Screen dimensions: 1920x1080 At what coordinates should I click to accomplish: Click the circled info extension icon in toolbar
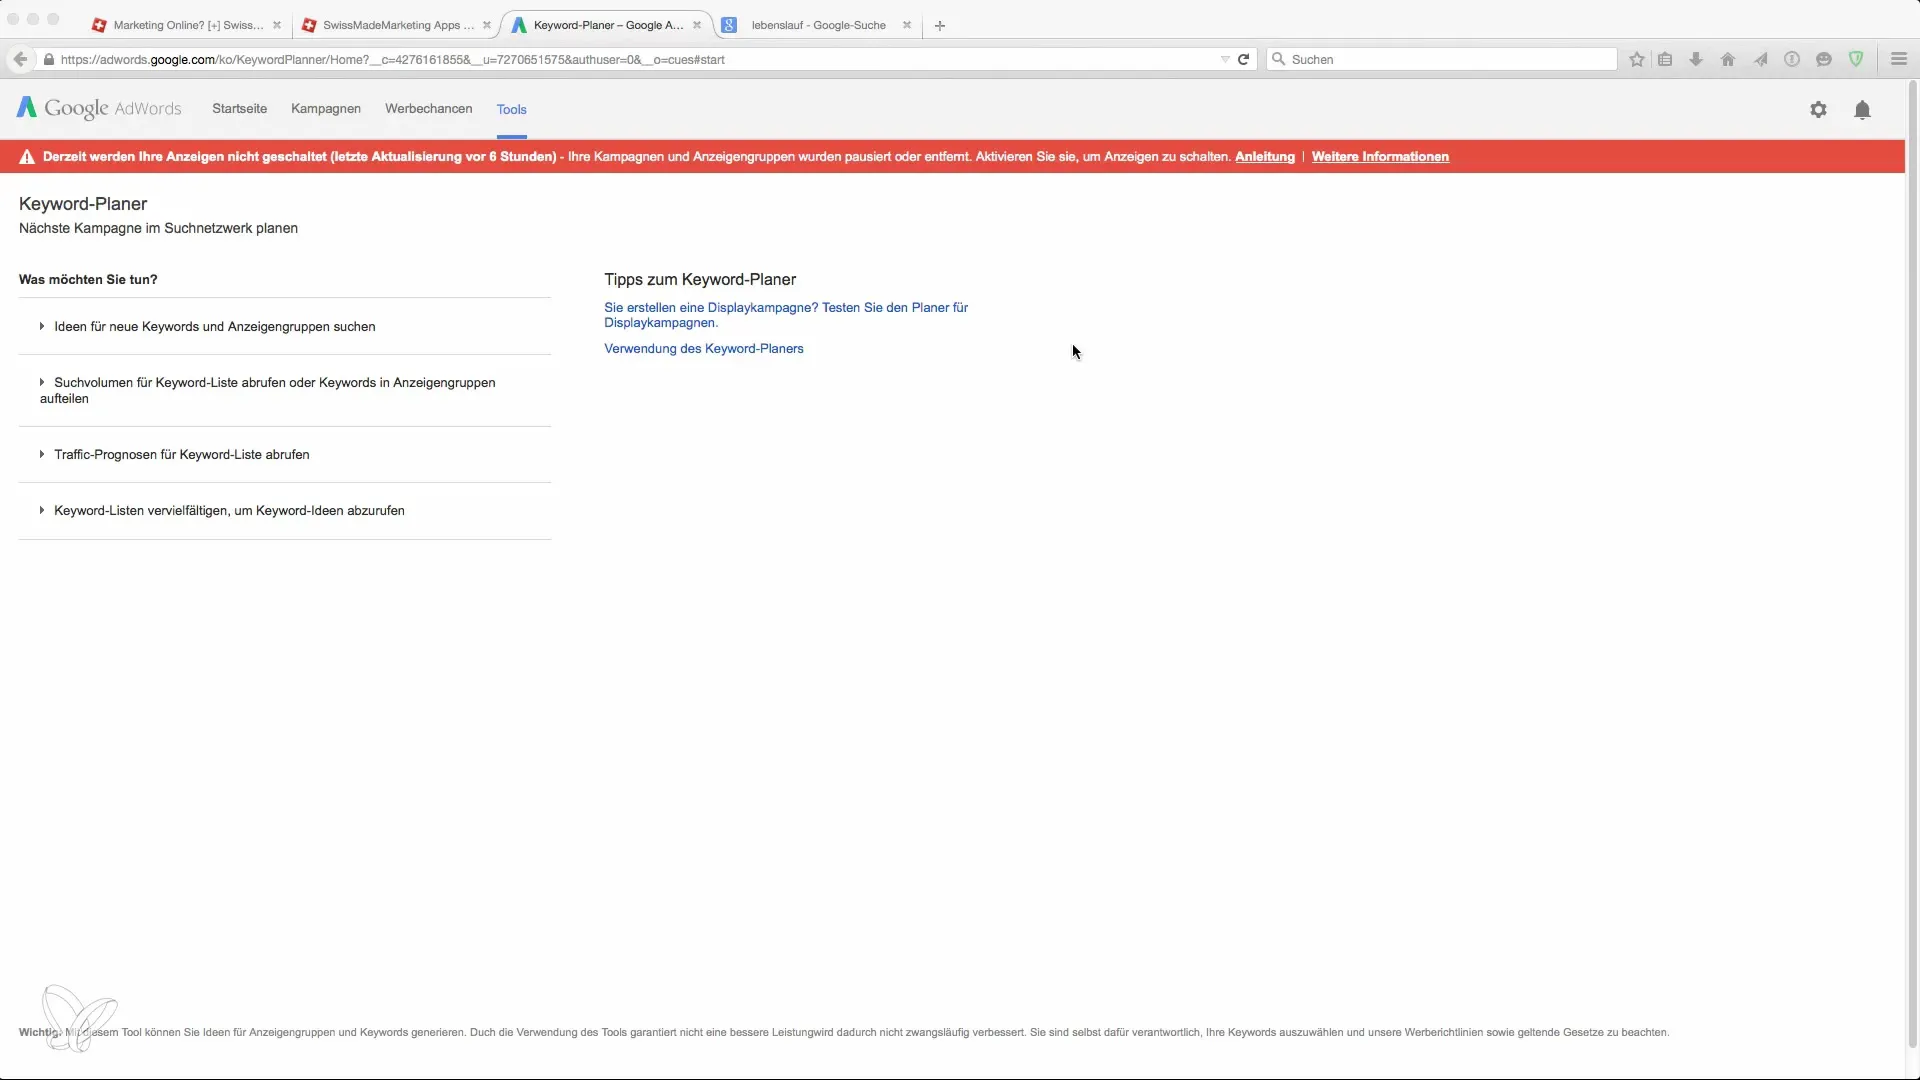click(x=1792, y=59)
